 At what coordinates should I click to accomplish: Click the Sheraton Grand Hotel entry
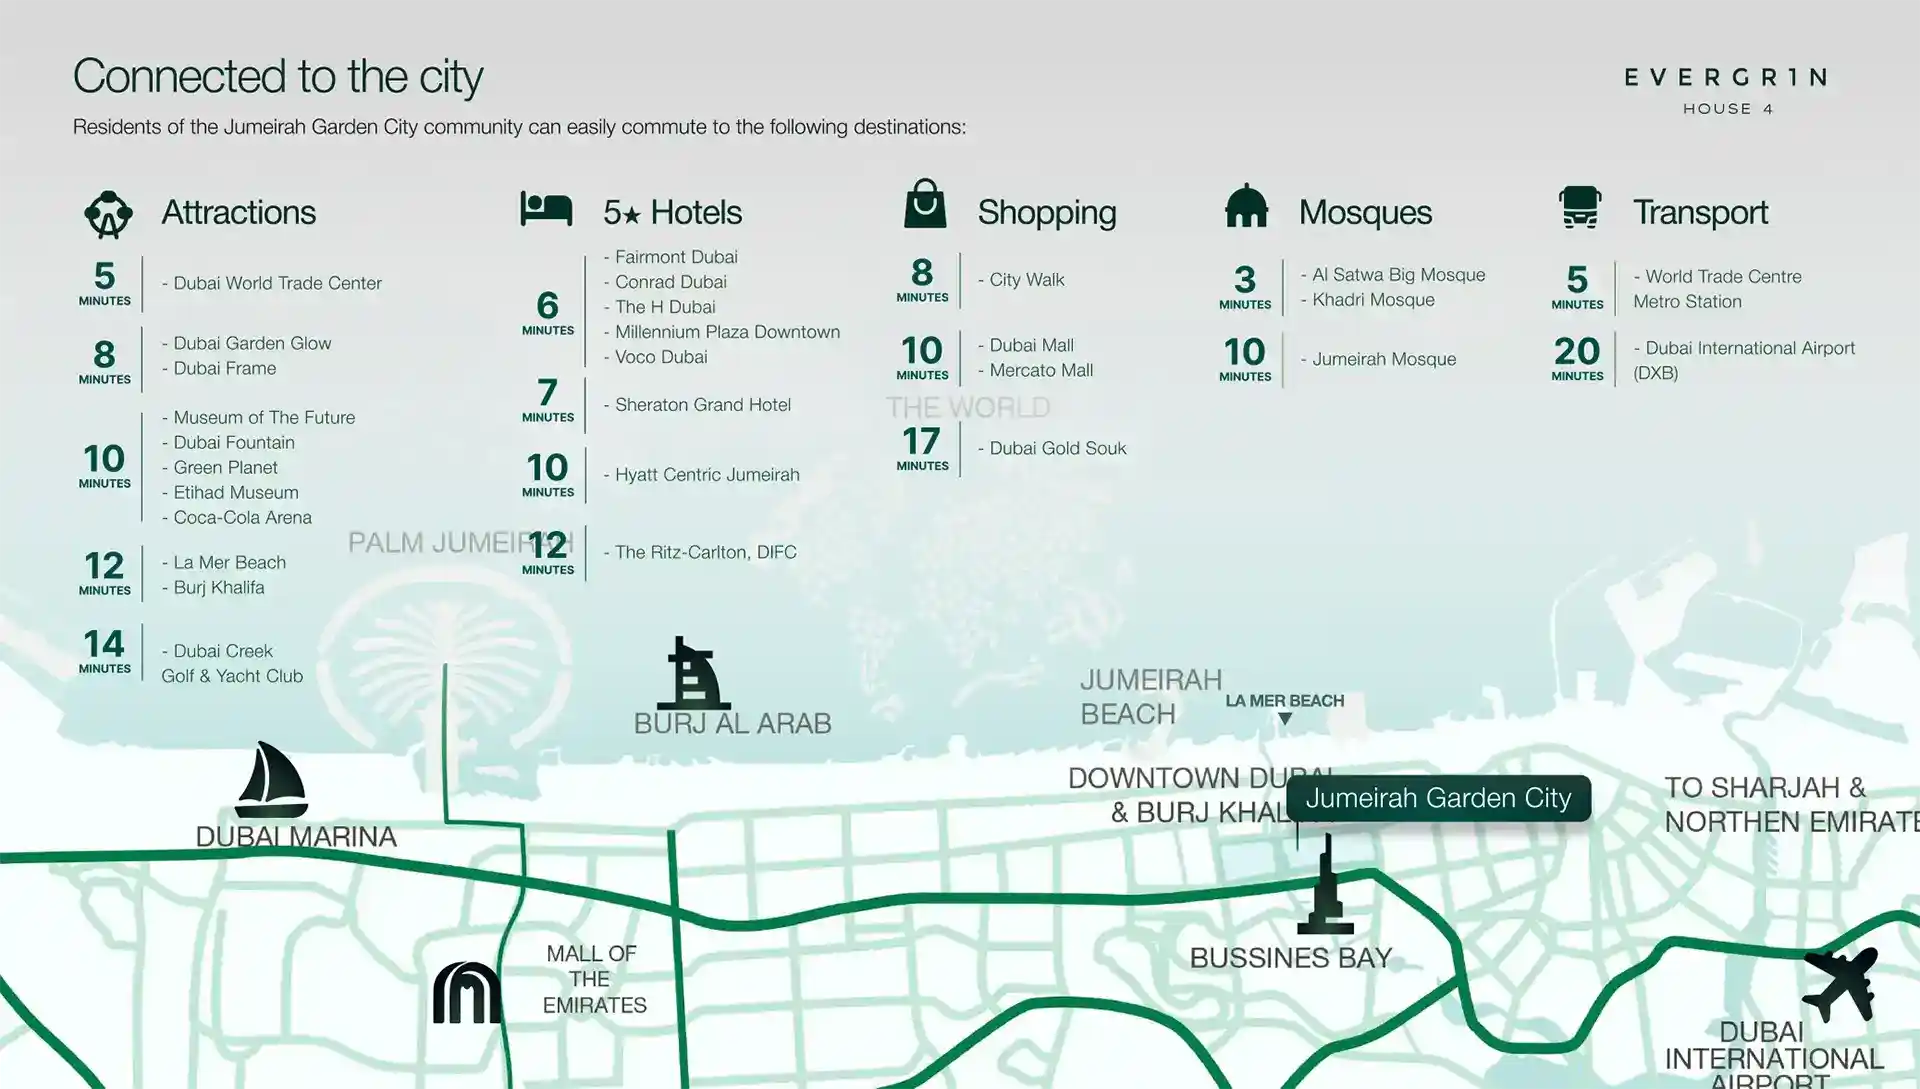pyautogui.click(x=702, y=405)
